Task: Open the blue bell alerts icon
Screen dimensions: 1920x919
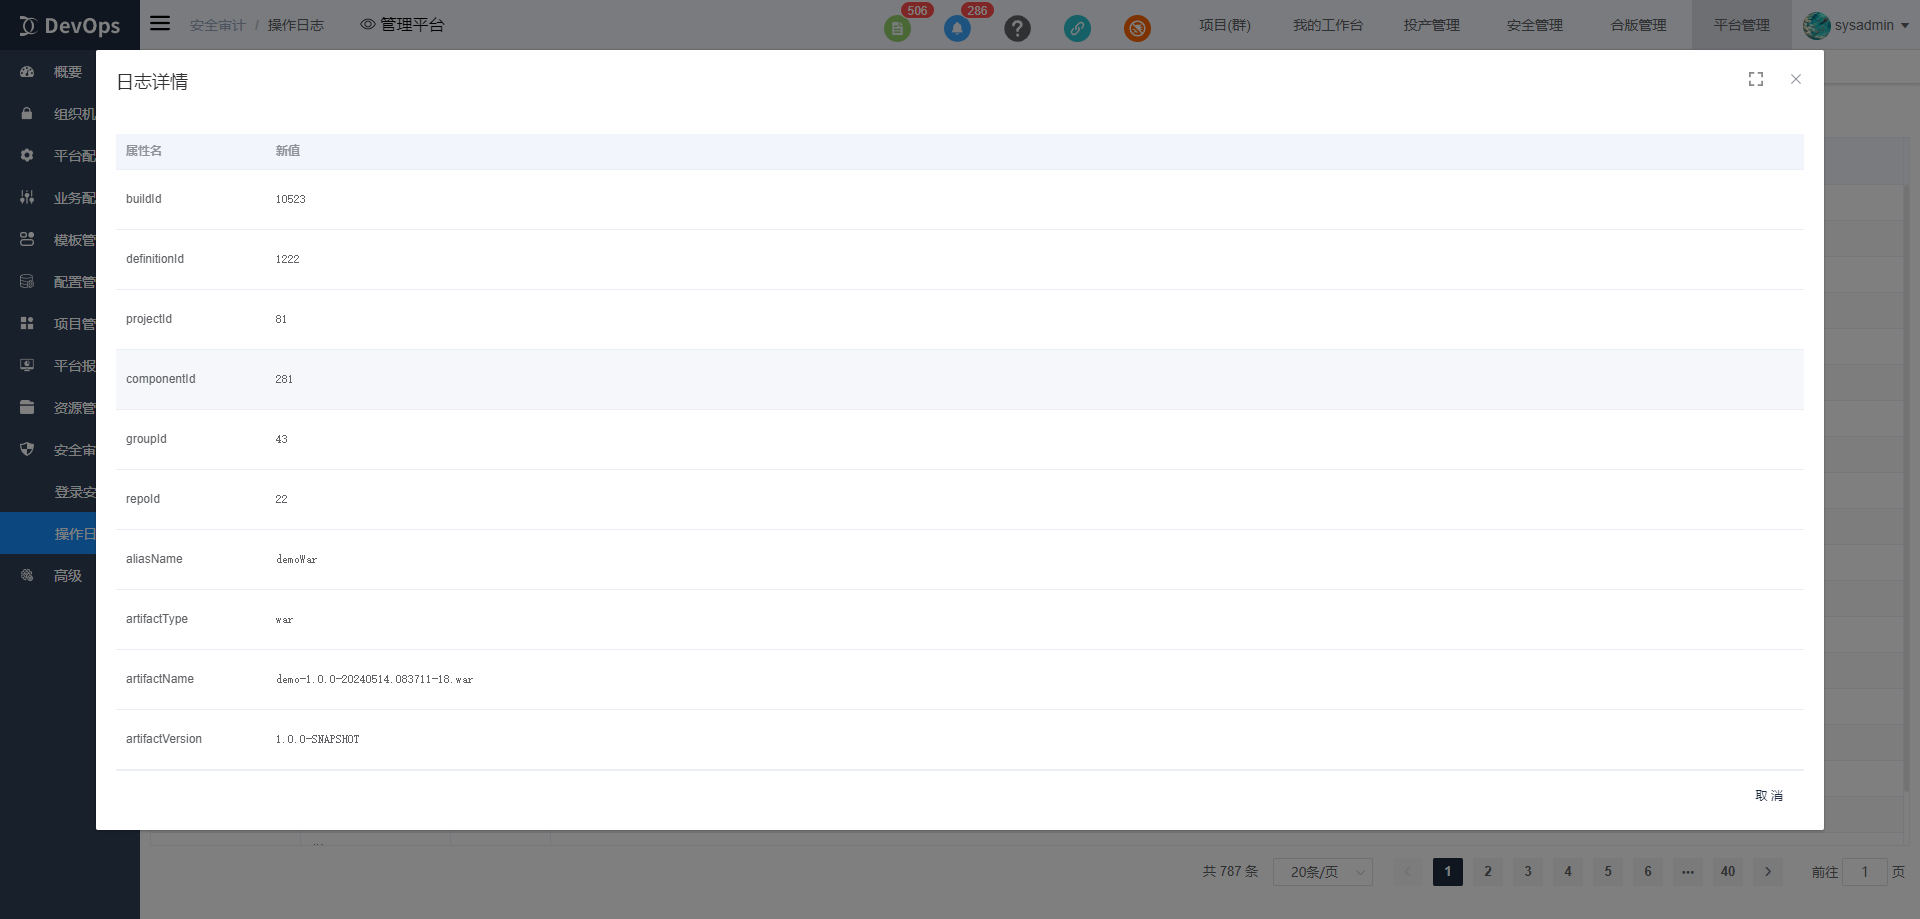Action: click(957, 28)
